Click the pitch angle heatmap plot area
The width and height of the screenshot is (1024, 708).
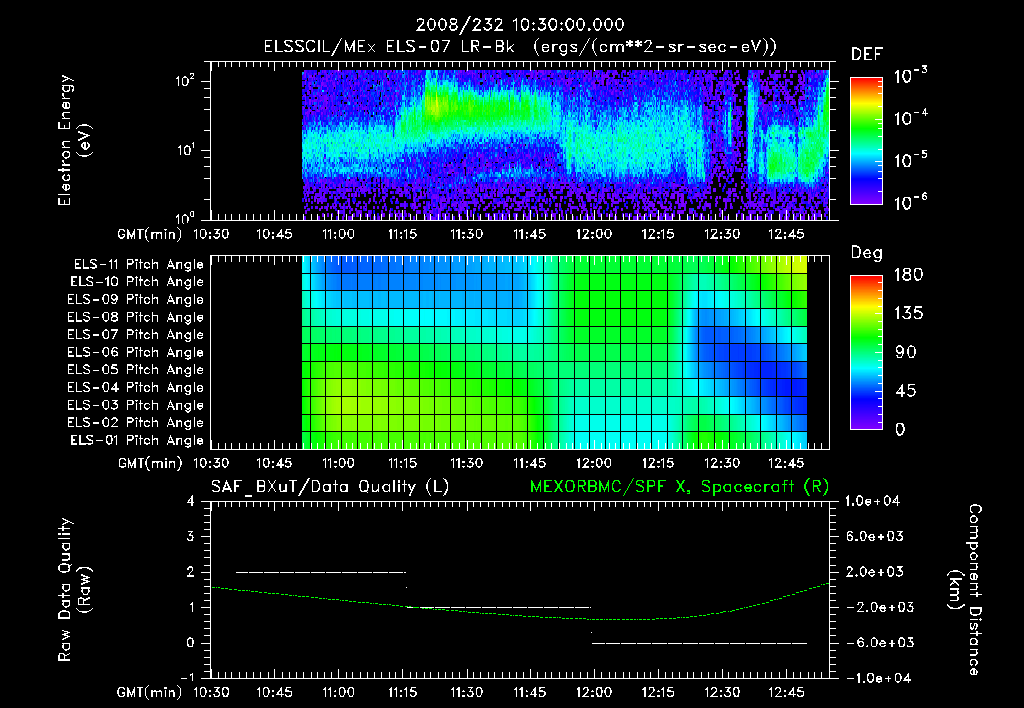pyautogui.click(x=520, y=353)
